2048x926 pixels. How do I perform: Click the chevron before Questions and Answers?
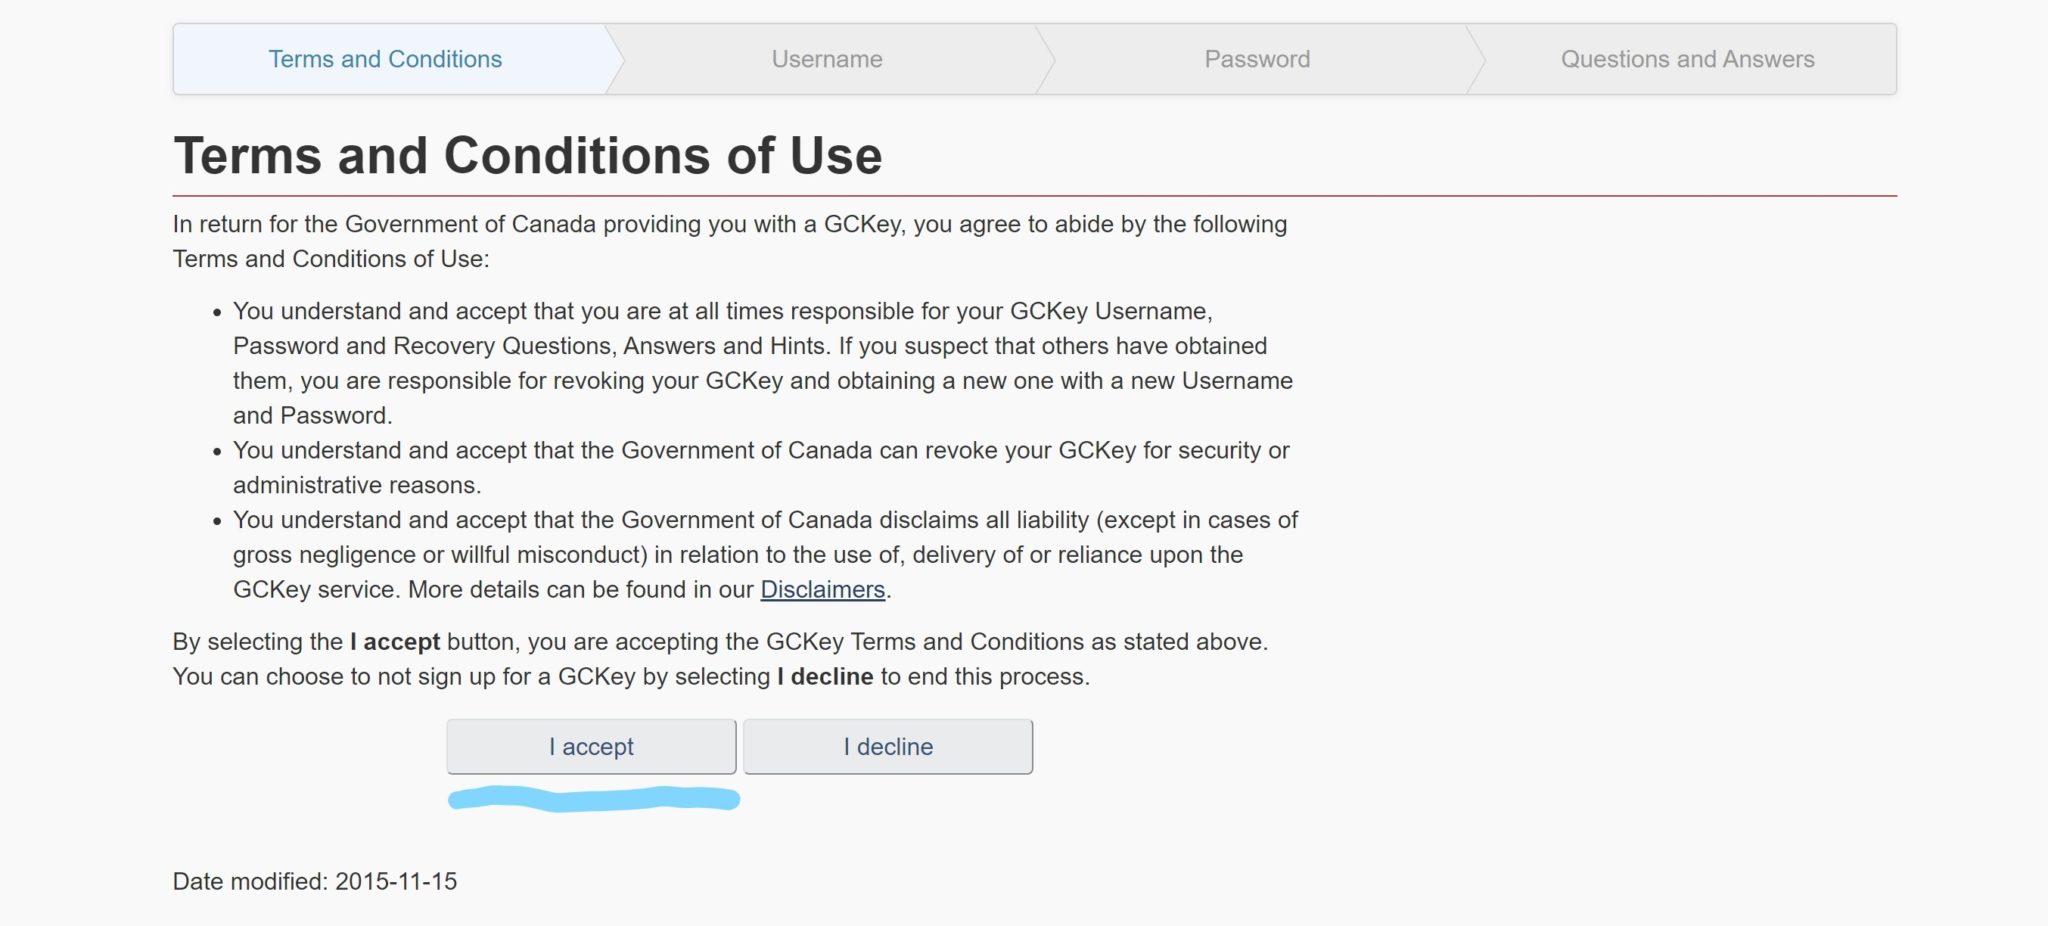[1476, 59]
